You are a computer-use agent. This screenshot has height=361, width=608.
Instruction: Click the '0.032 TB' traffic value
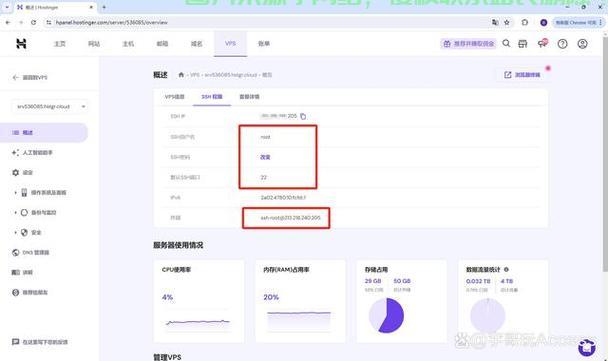(478, 281)
